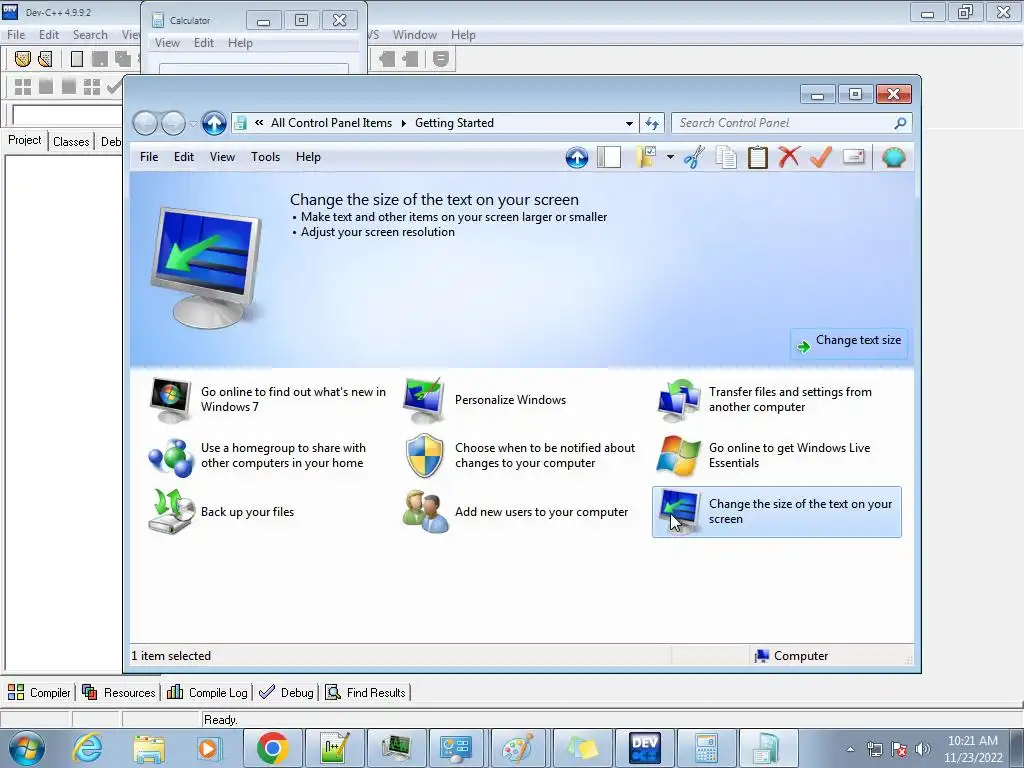Open the Resources tab at bottom
The height and width of the screenshot is (768, 1024).
119,692
